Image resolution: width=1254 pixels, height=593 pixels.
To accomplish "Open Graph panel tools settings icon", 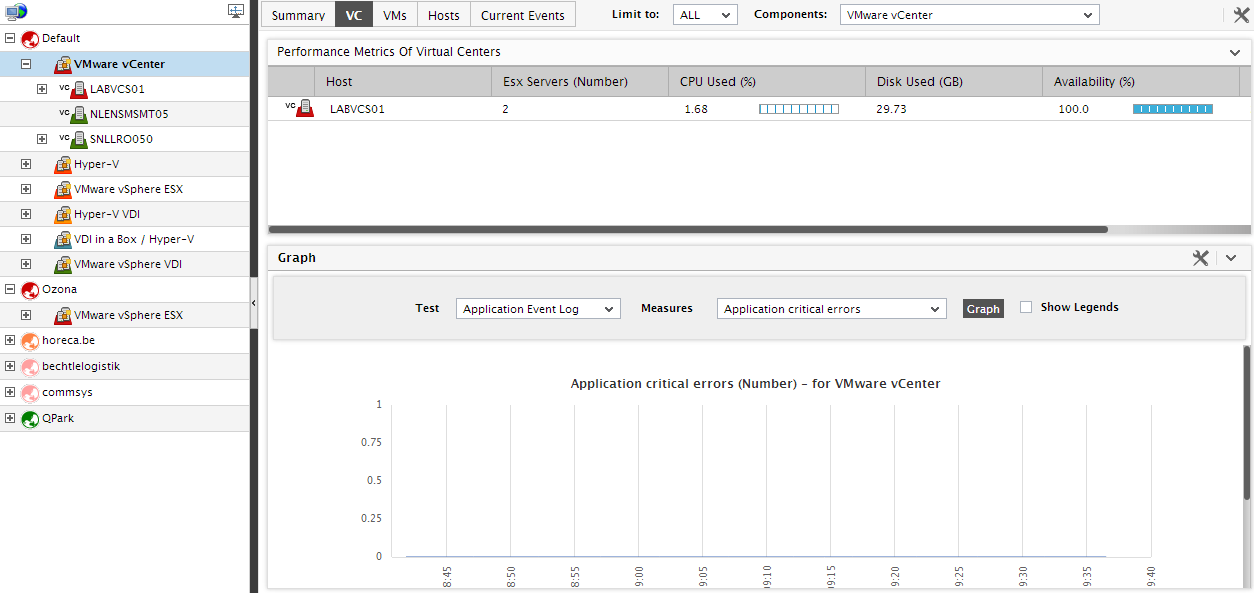I will point(1201,258).
